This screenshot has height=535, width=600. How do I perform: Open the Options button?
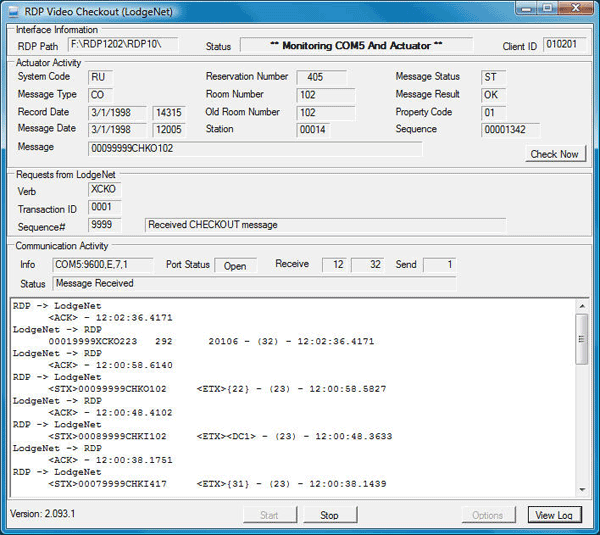(x=488, y=515)
